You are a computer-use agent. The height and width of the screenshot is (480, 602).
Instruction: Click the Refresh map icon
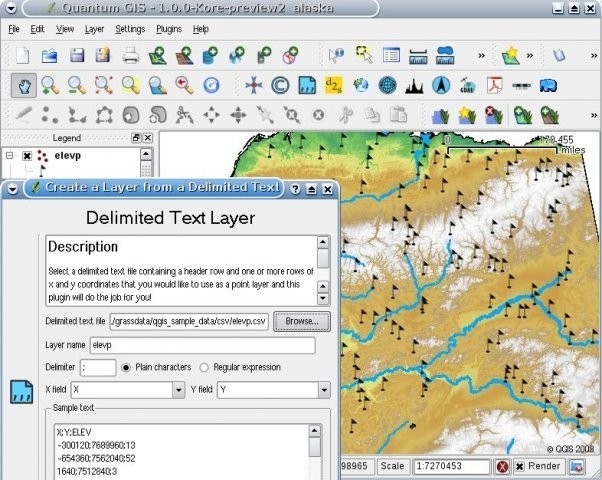211,85
